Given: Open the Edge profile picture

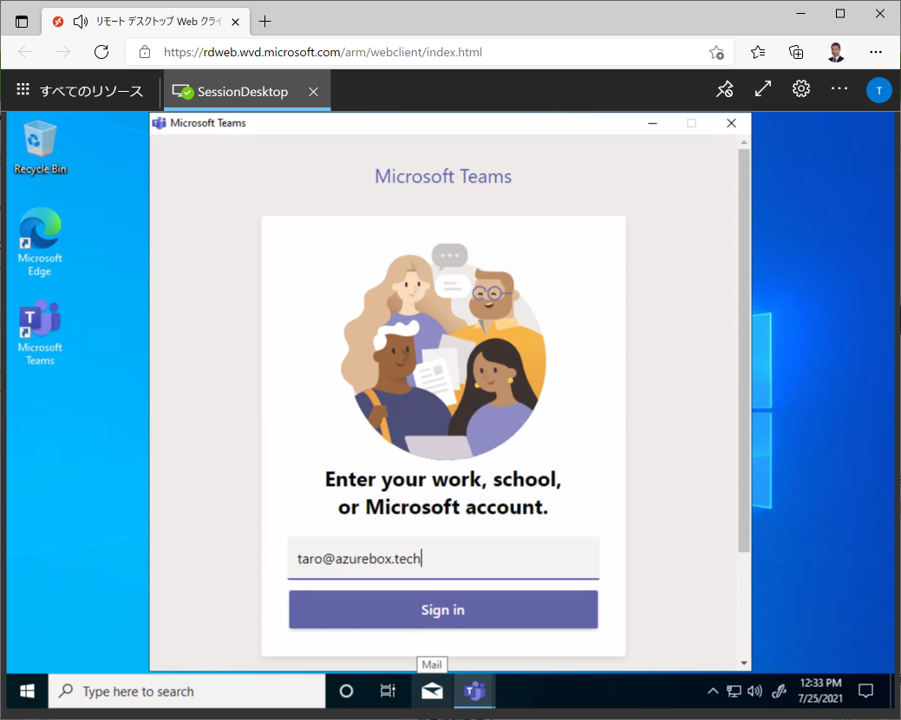Looking at the screenshot, I should (836, 52).
